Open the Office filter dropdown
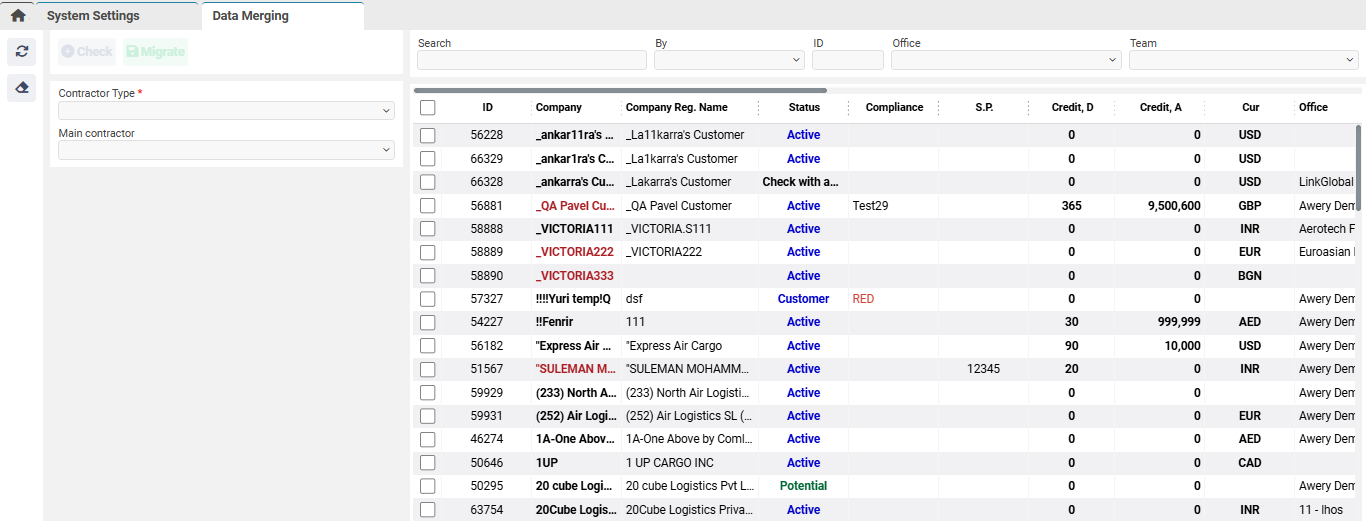 1006,60
